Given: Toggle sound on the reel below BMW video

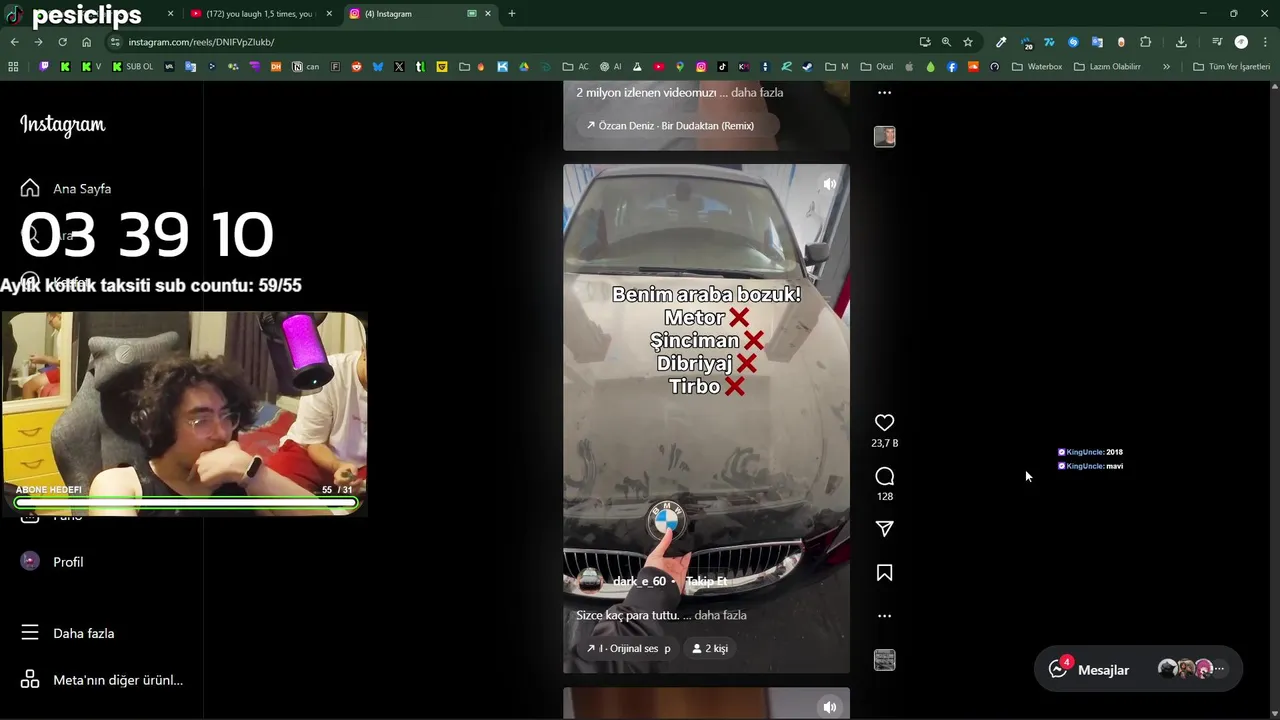Looking at the screenshot, I should (x=829, y=707).
